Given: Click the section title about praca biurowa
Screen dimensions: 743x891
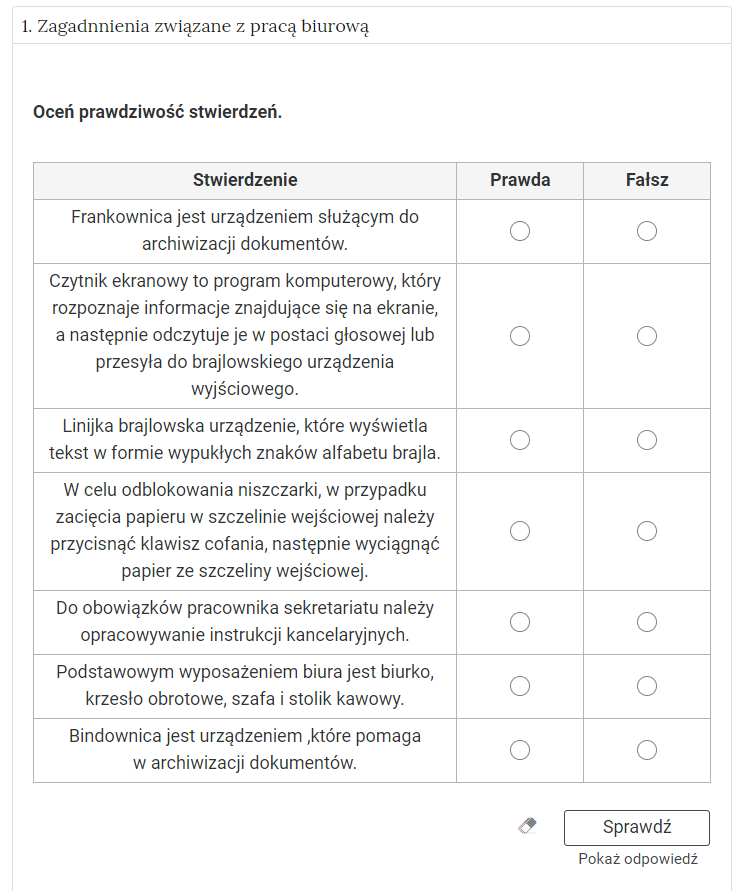Looking at the screenshot, I should pos(196,27).
